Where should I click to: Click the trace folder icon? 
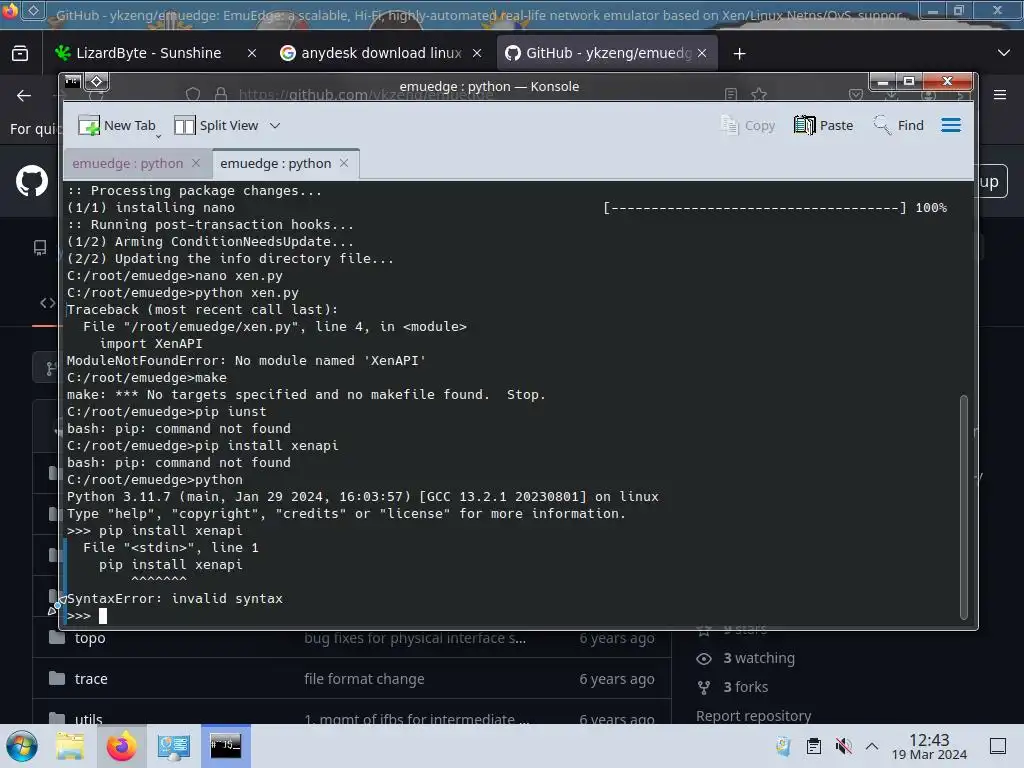coord(57,679)
